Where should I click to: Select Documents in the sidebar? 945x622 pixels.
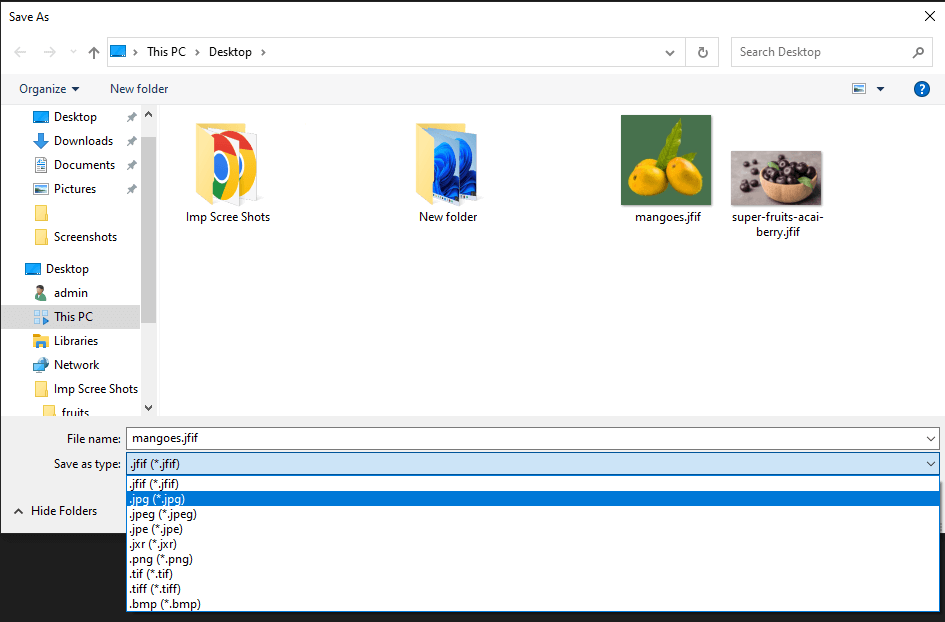pyautogui.click(x=84, y=165)
